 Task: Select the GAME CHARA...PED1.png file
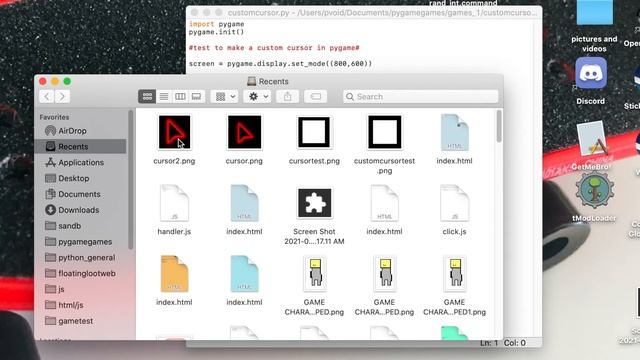click(454, 273)
